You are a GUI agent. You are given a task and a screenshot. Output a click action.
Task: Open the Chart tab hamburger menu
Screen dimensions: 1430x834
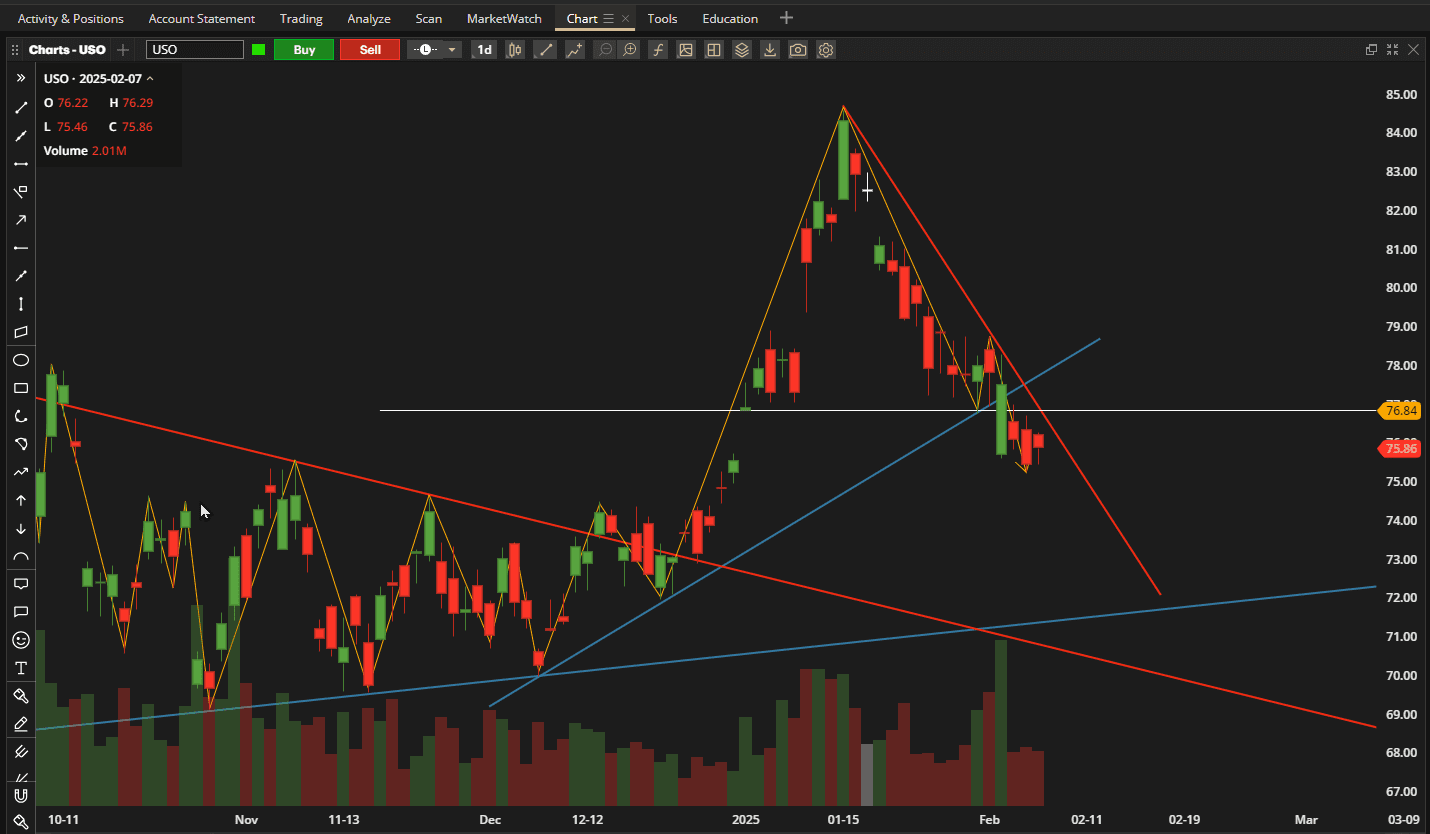[608, 18]
